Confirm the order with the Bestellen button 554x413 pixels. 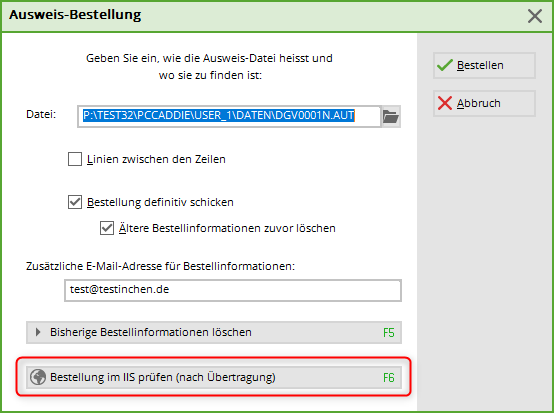pos(484,65)
